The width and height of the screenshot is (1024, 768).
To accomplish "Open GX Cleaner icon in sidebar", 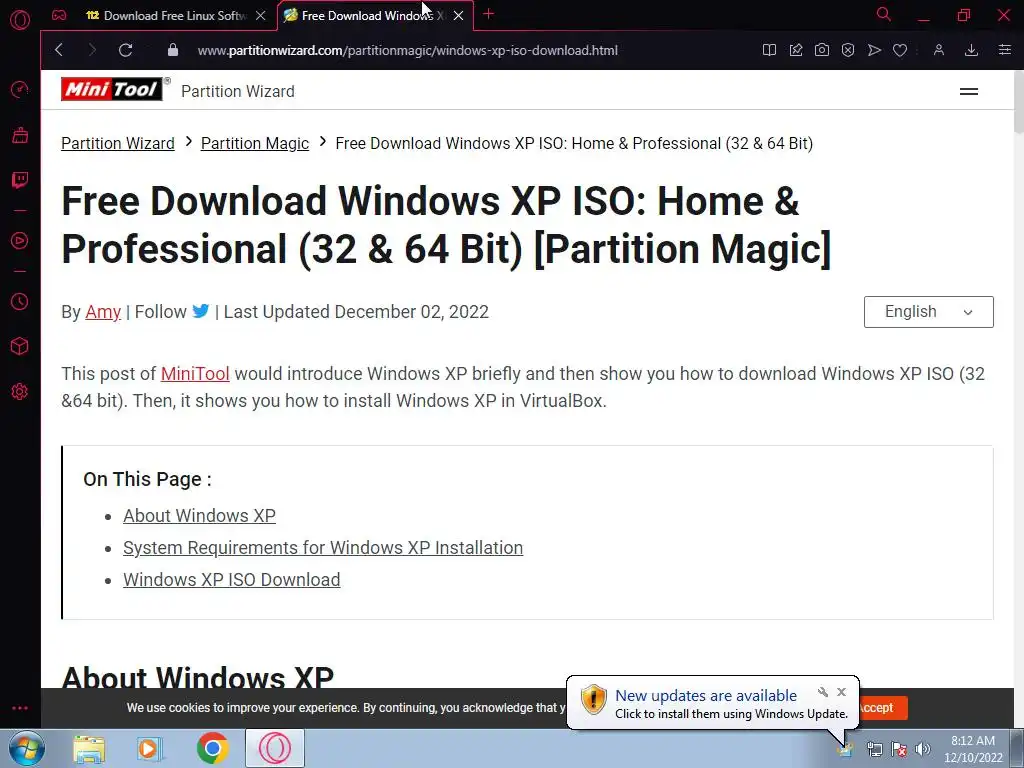I will (20, 135).
